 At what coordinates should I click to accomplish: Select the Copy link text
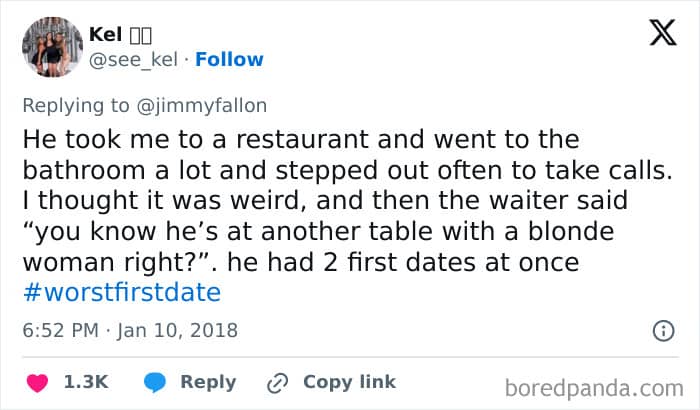[349, 382]
